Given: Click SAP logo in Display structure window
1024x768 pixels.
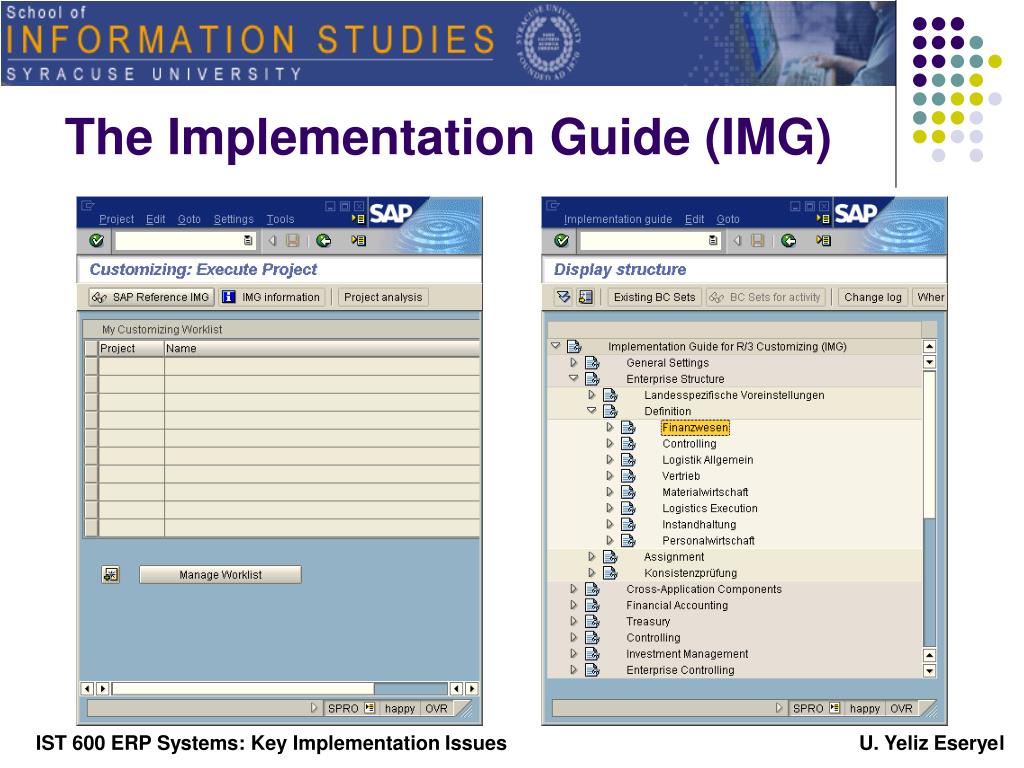Looking at the screenshot, I should [x=856, y=214].
